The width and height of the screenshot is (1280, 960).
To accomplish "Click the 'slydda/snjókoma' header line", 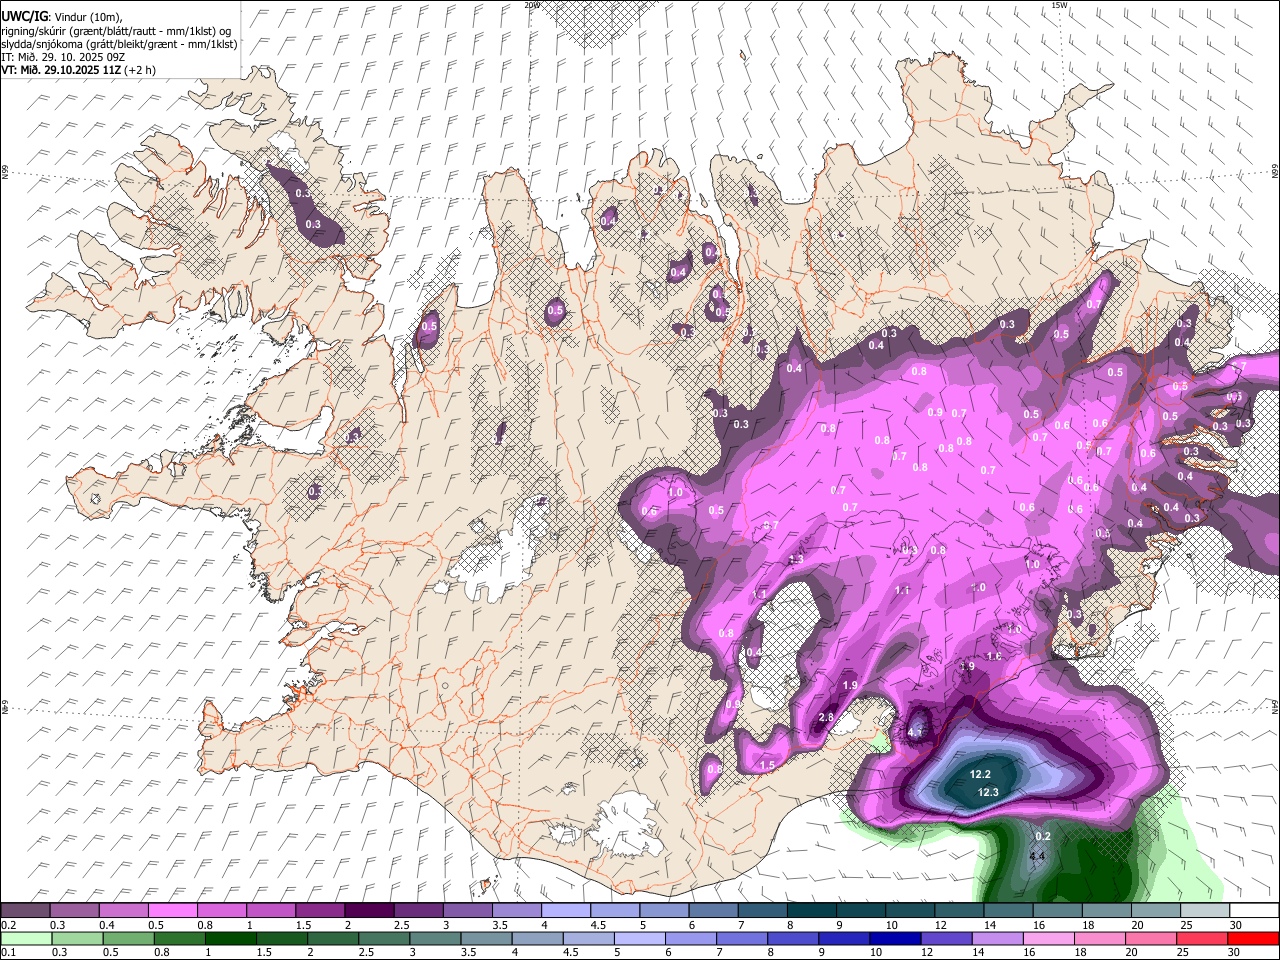I will 119,44.
